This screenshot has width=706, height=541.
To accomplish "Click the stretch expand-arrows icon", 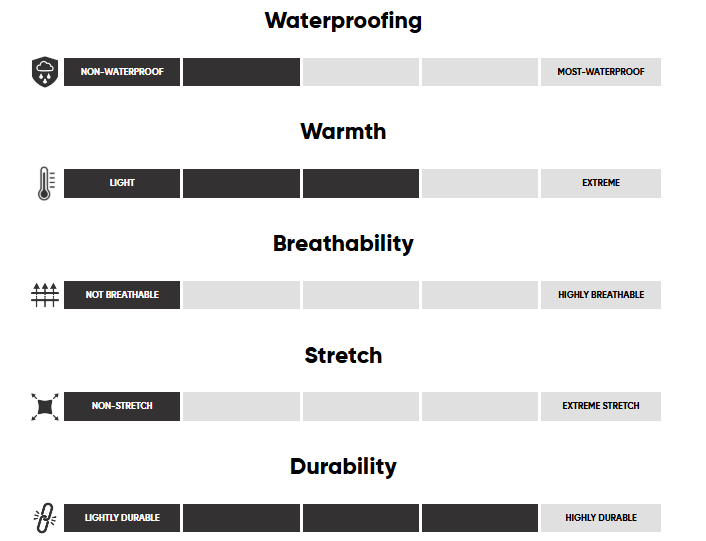I will pyautogui.click(x=44, y=406).
